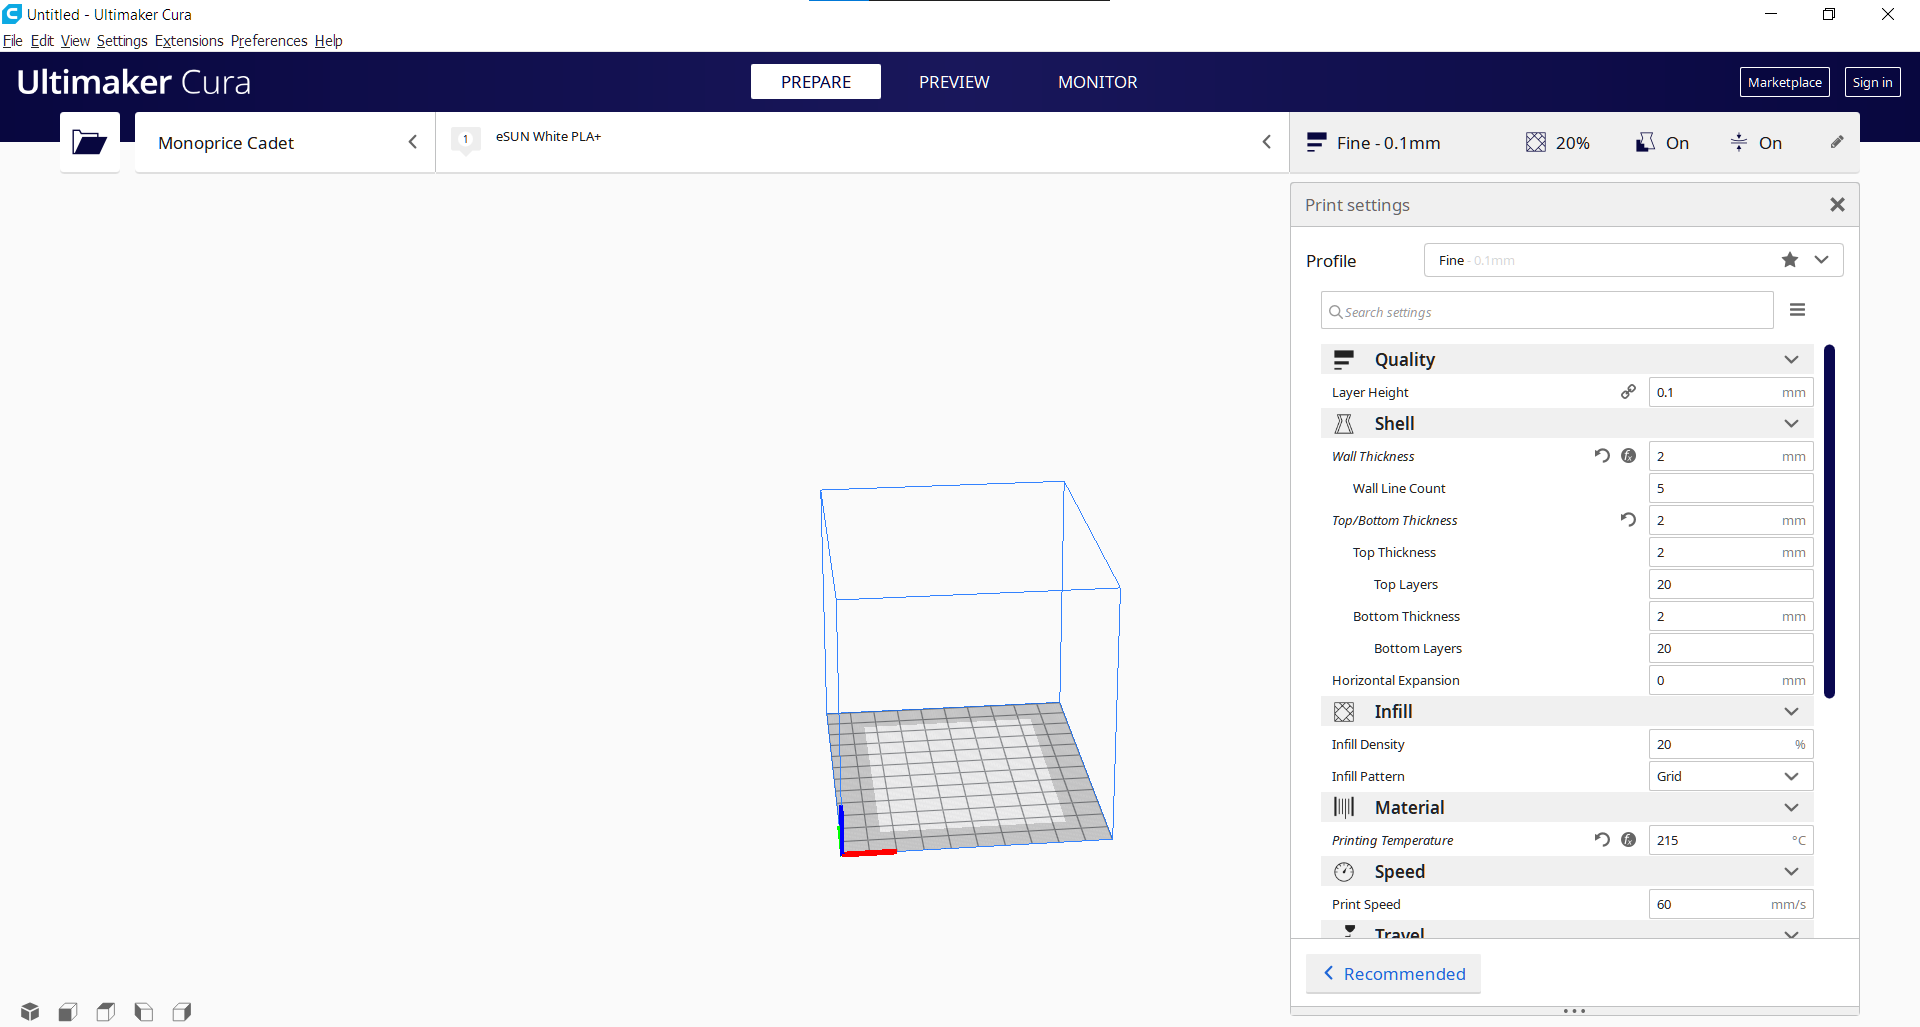Close the Print settings panel

pos(1837,204)
